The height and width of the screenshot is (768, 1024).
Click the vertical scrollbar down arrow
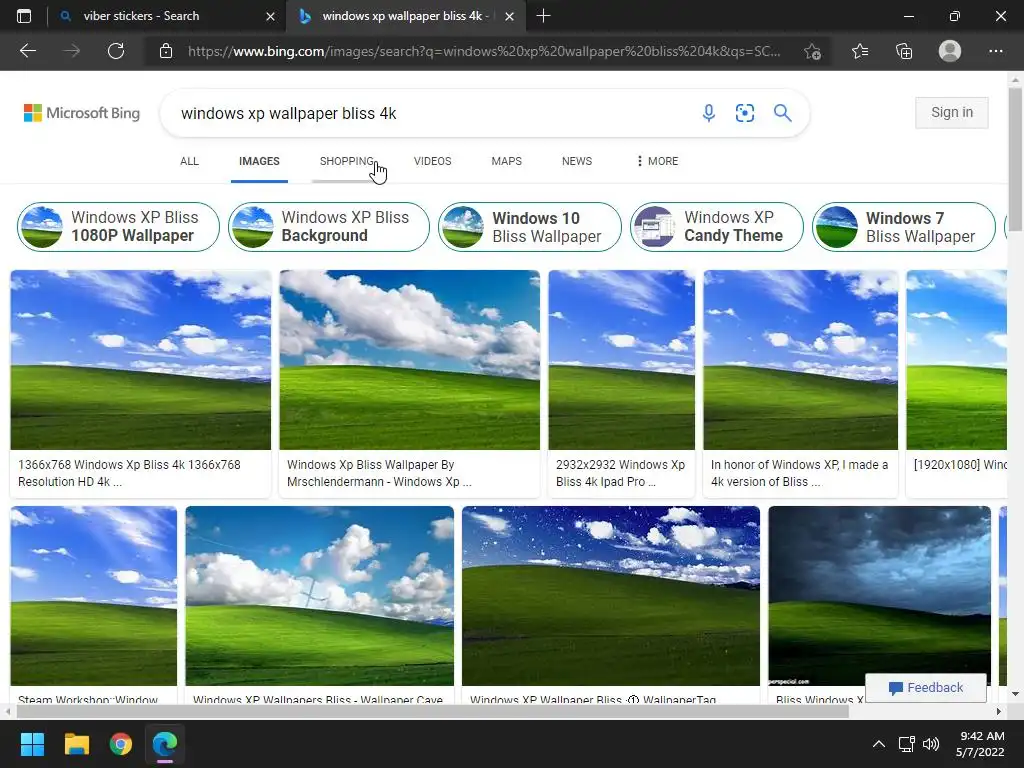tap(1015, 694)
